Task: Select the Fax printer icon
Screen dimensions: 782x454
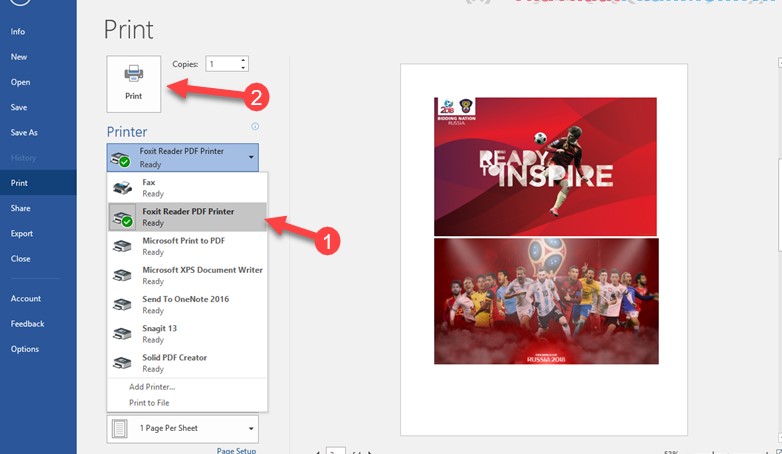Action: point(122,188)
